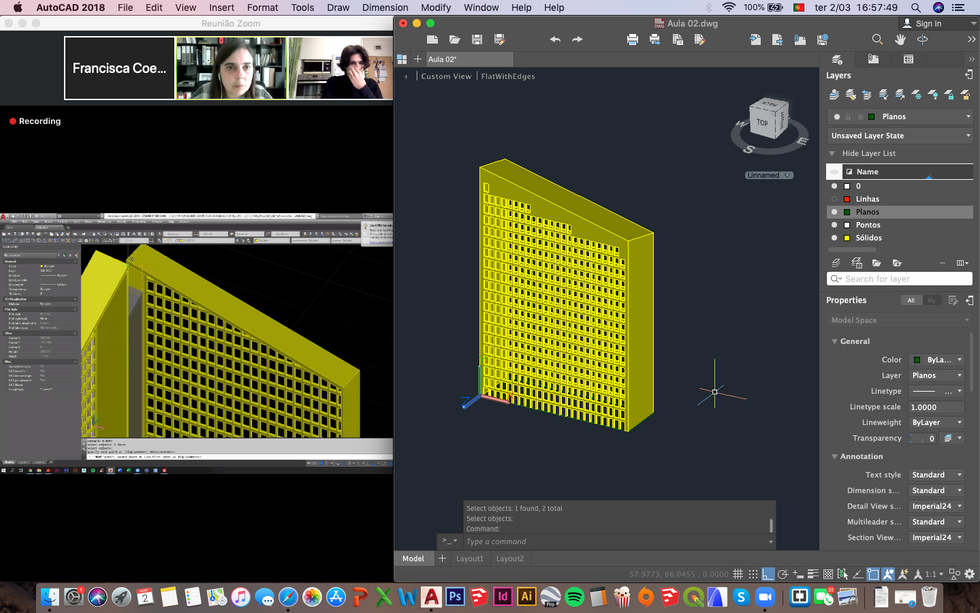Click the Unlock layer icon in Layers toolbar

click(x=966, y=94)
